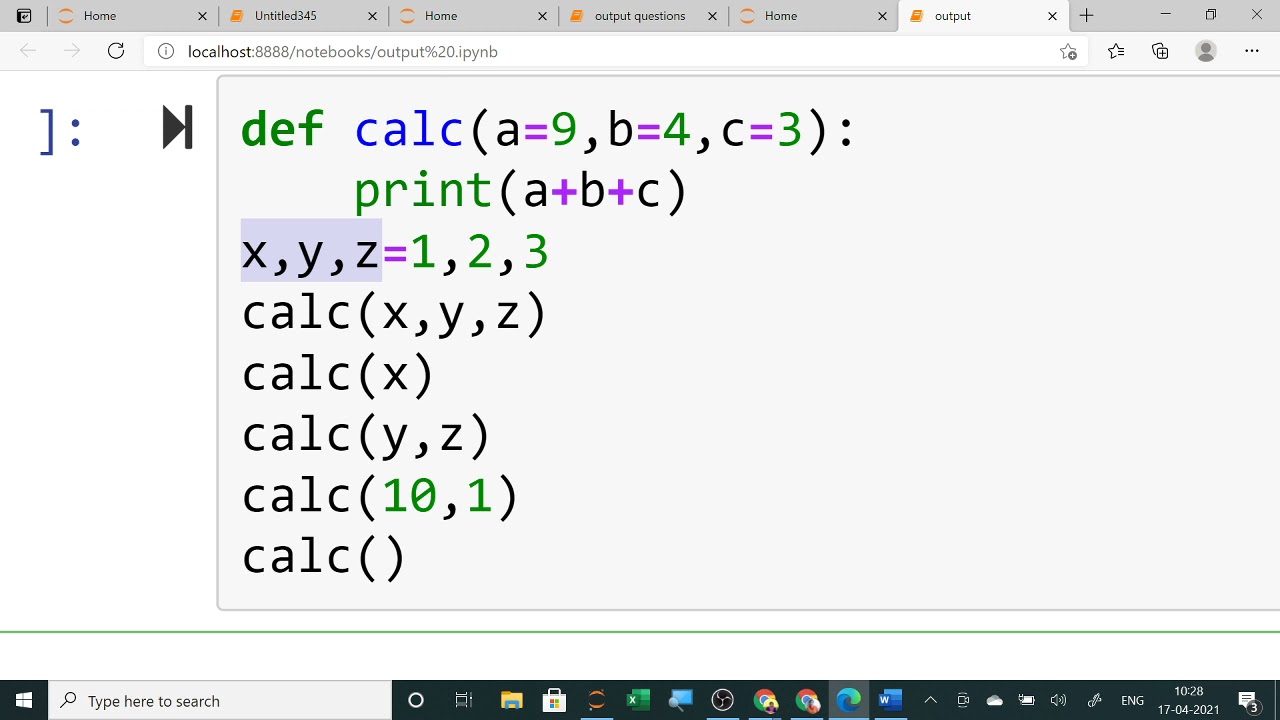
Task: Open the Favorites list icon
Action: click(1116, 51)
